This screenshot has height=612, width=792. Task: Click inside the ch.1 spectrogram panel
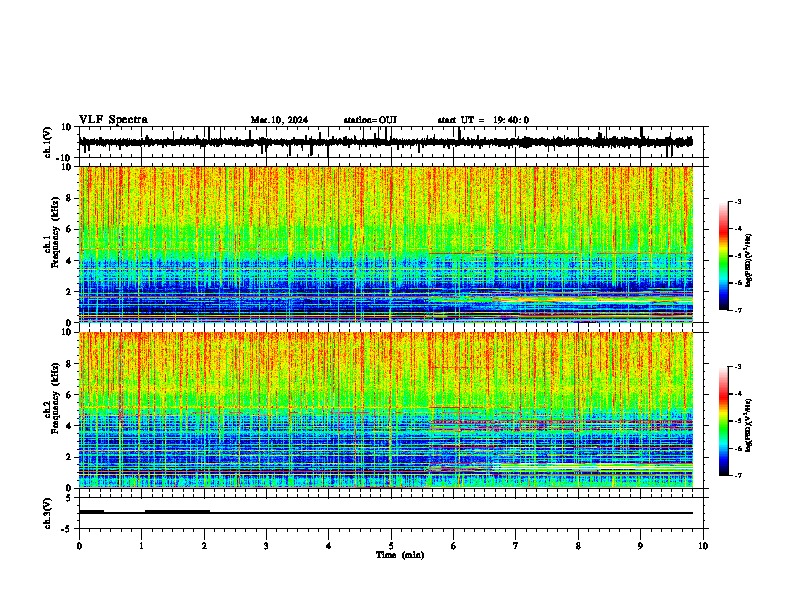[x=385, y=244]
